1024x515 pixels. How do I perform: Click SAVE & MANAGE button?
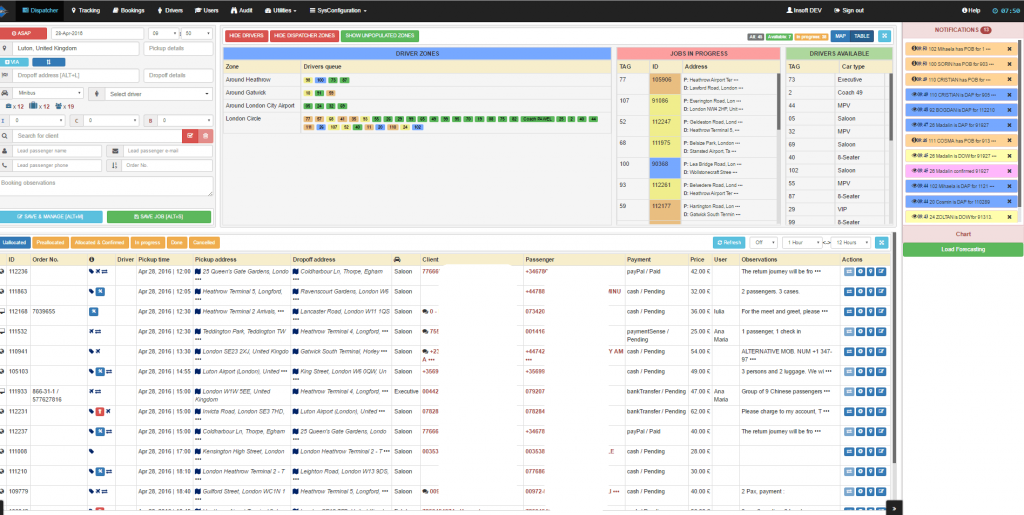click(51, 216)
